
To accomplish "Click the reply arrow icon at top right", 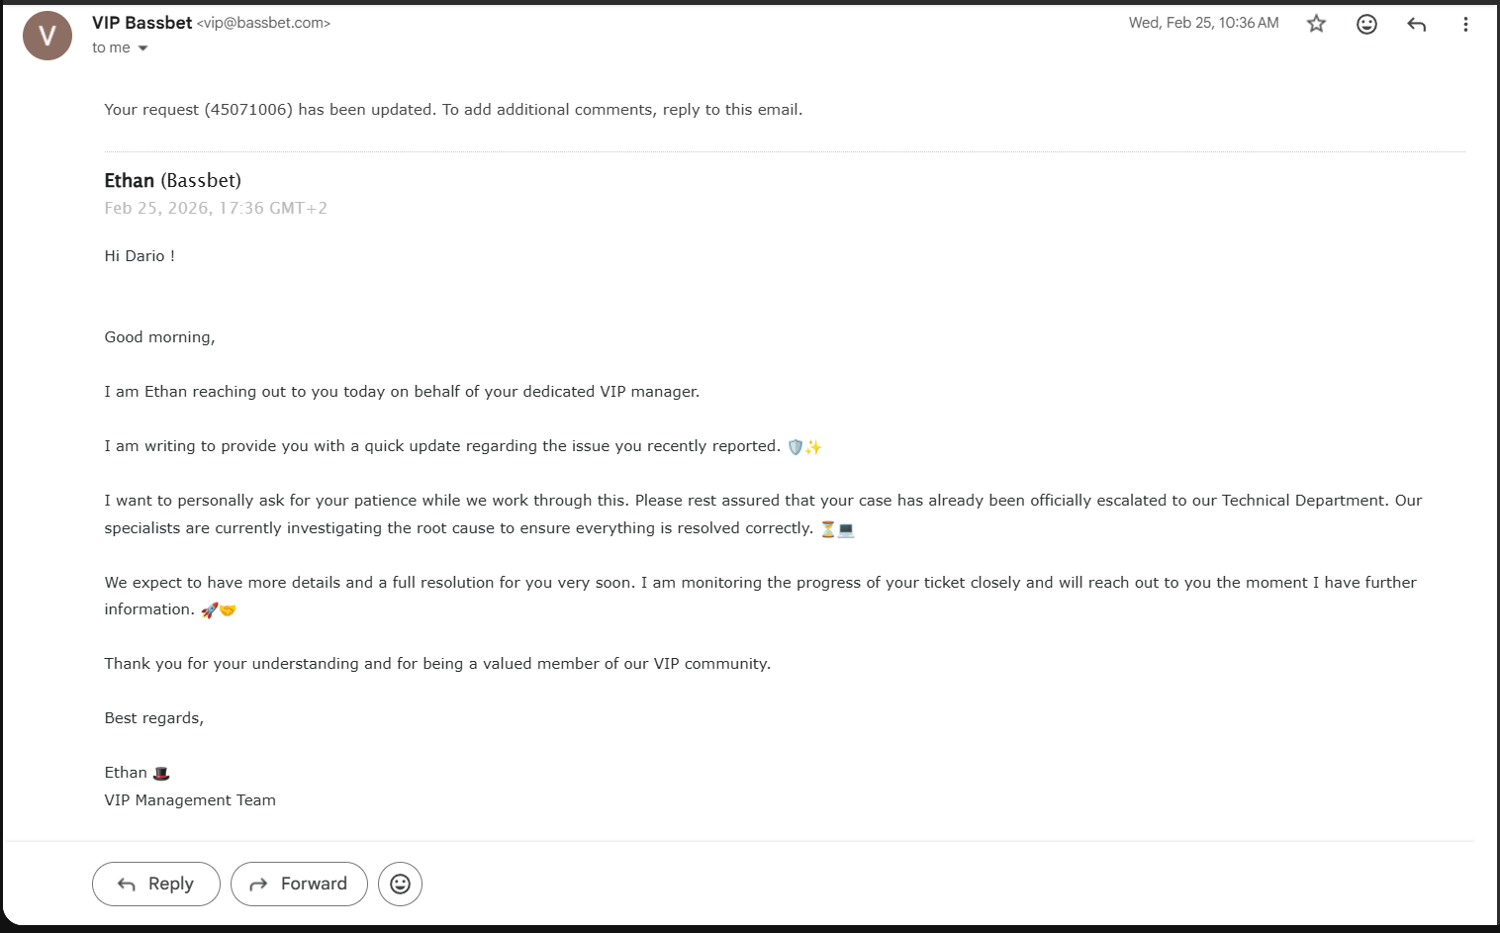I will (1416, 24).
